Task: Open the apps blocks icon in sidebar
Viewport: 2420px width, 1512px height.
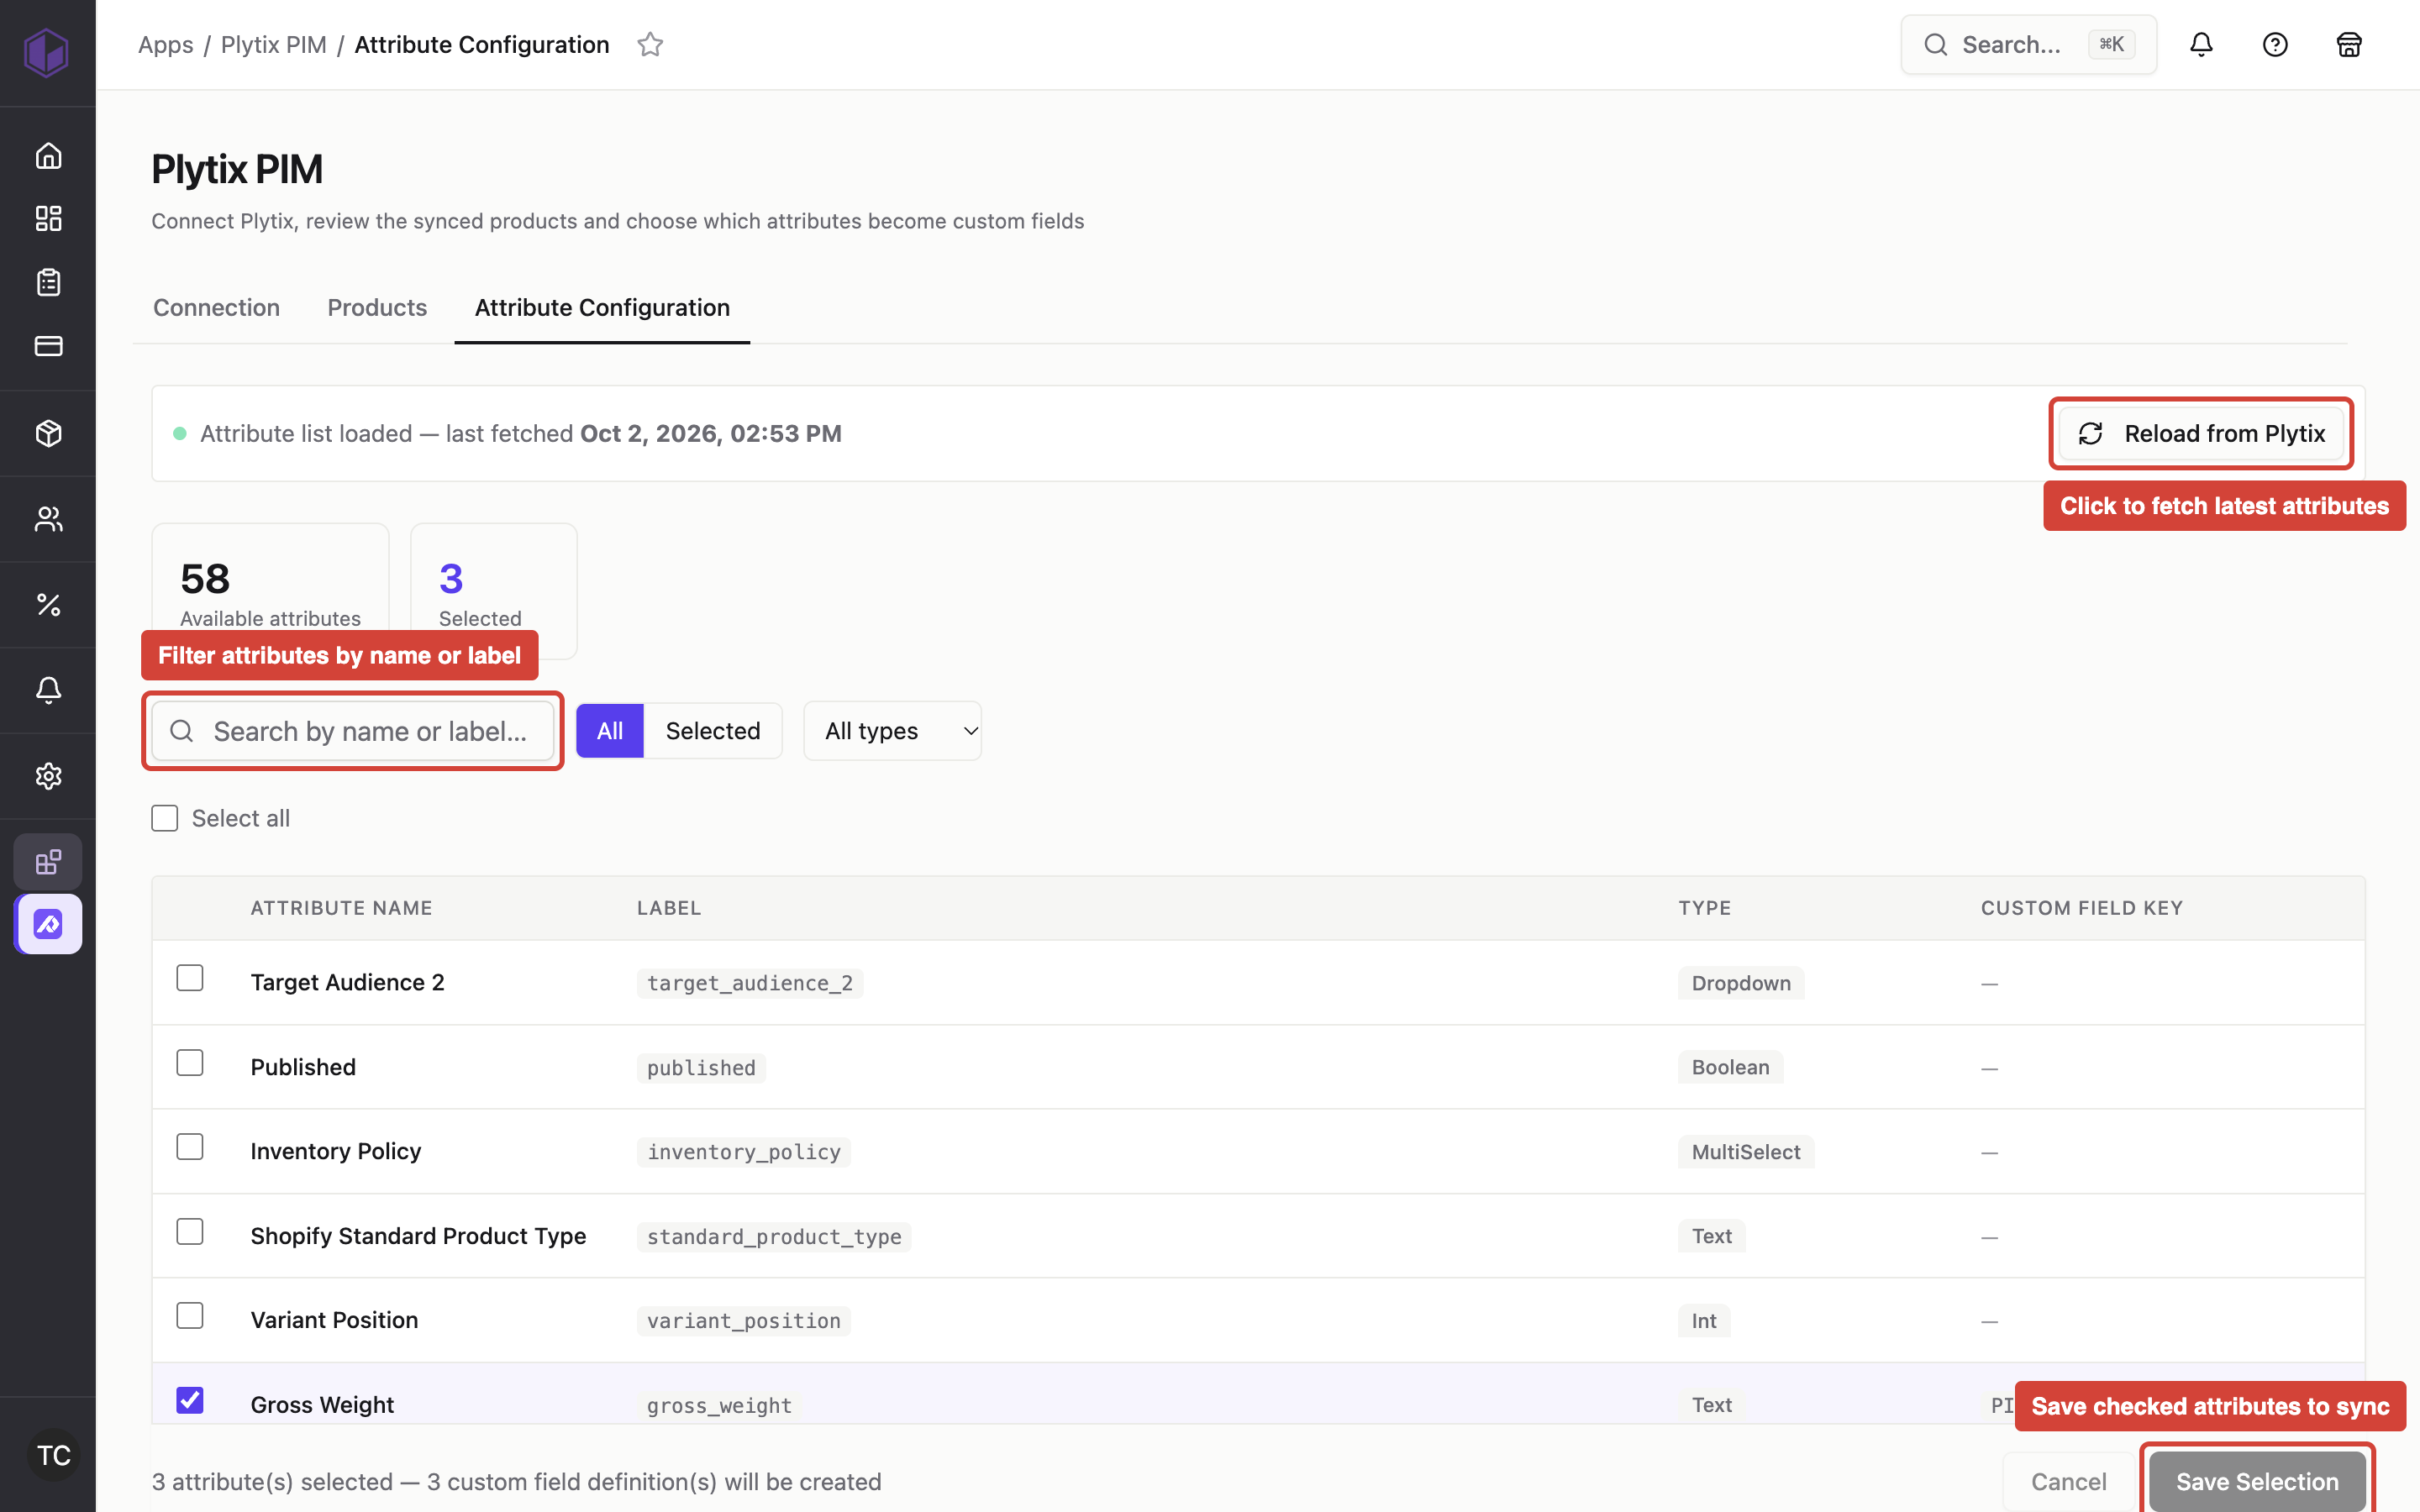Action: 48,861
